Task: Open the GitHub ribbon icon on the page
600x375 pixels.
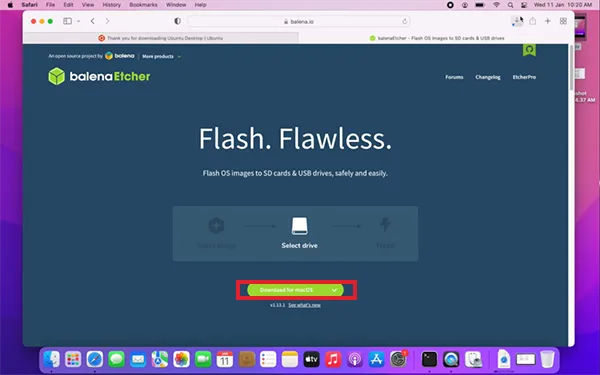Action: (x=529, y=50)
